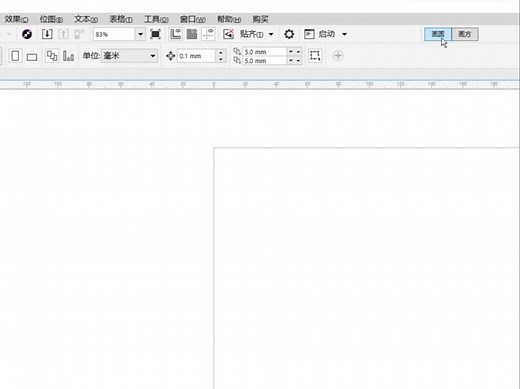Click the Publish to PDF icon
This screenshot has height=389, width=520.
click(x=79, y=34)
